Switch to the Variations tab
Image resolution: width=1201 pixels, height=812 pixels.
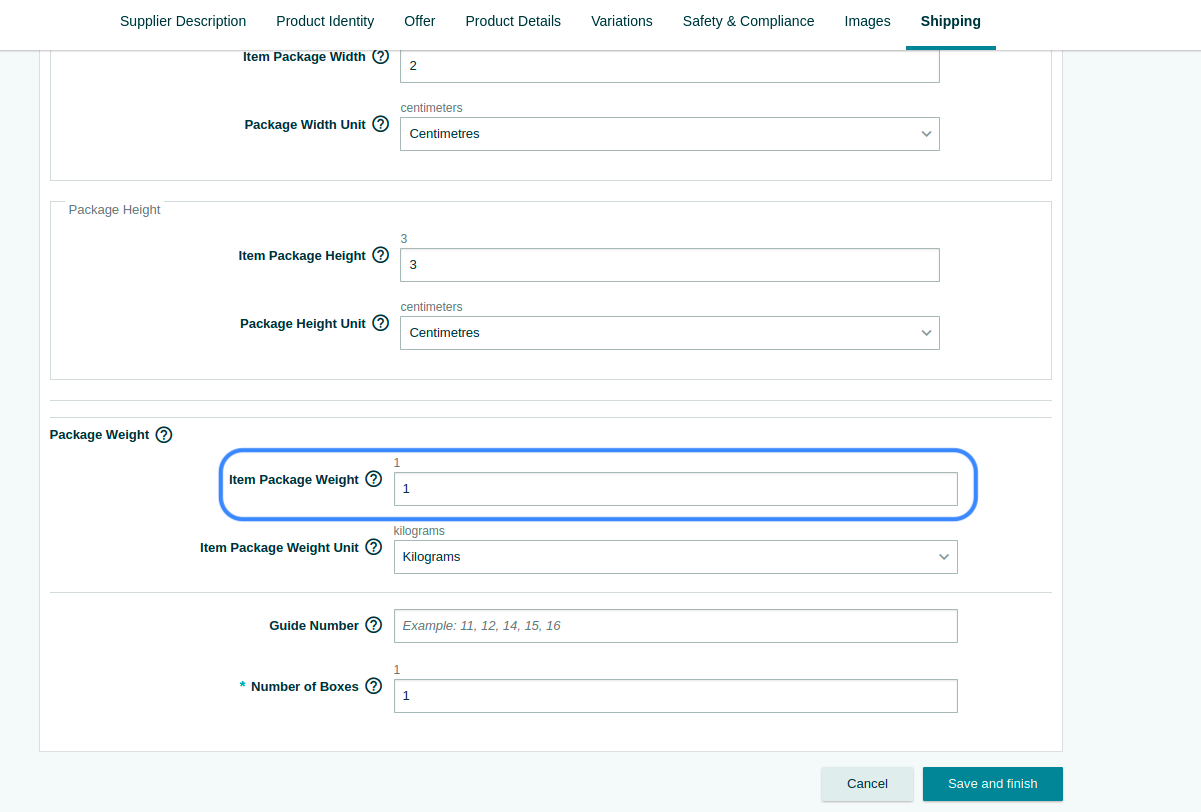coord(622,21)
